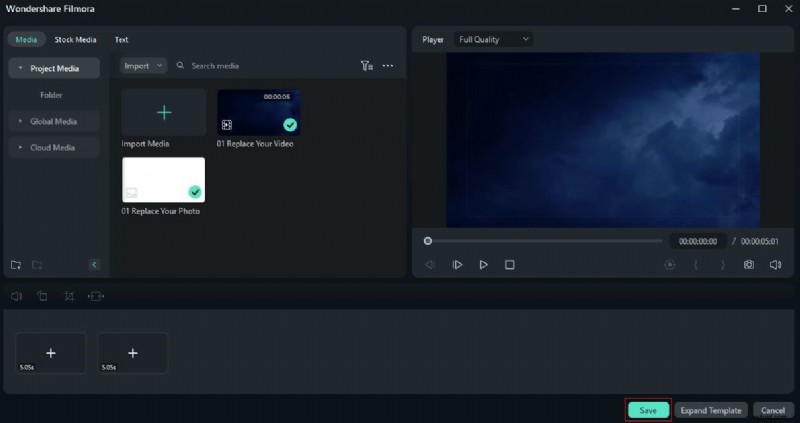Click the Player label
The height and width of the screenshot is (423, 800).
[x=433, y=39]
